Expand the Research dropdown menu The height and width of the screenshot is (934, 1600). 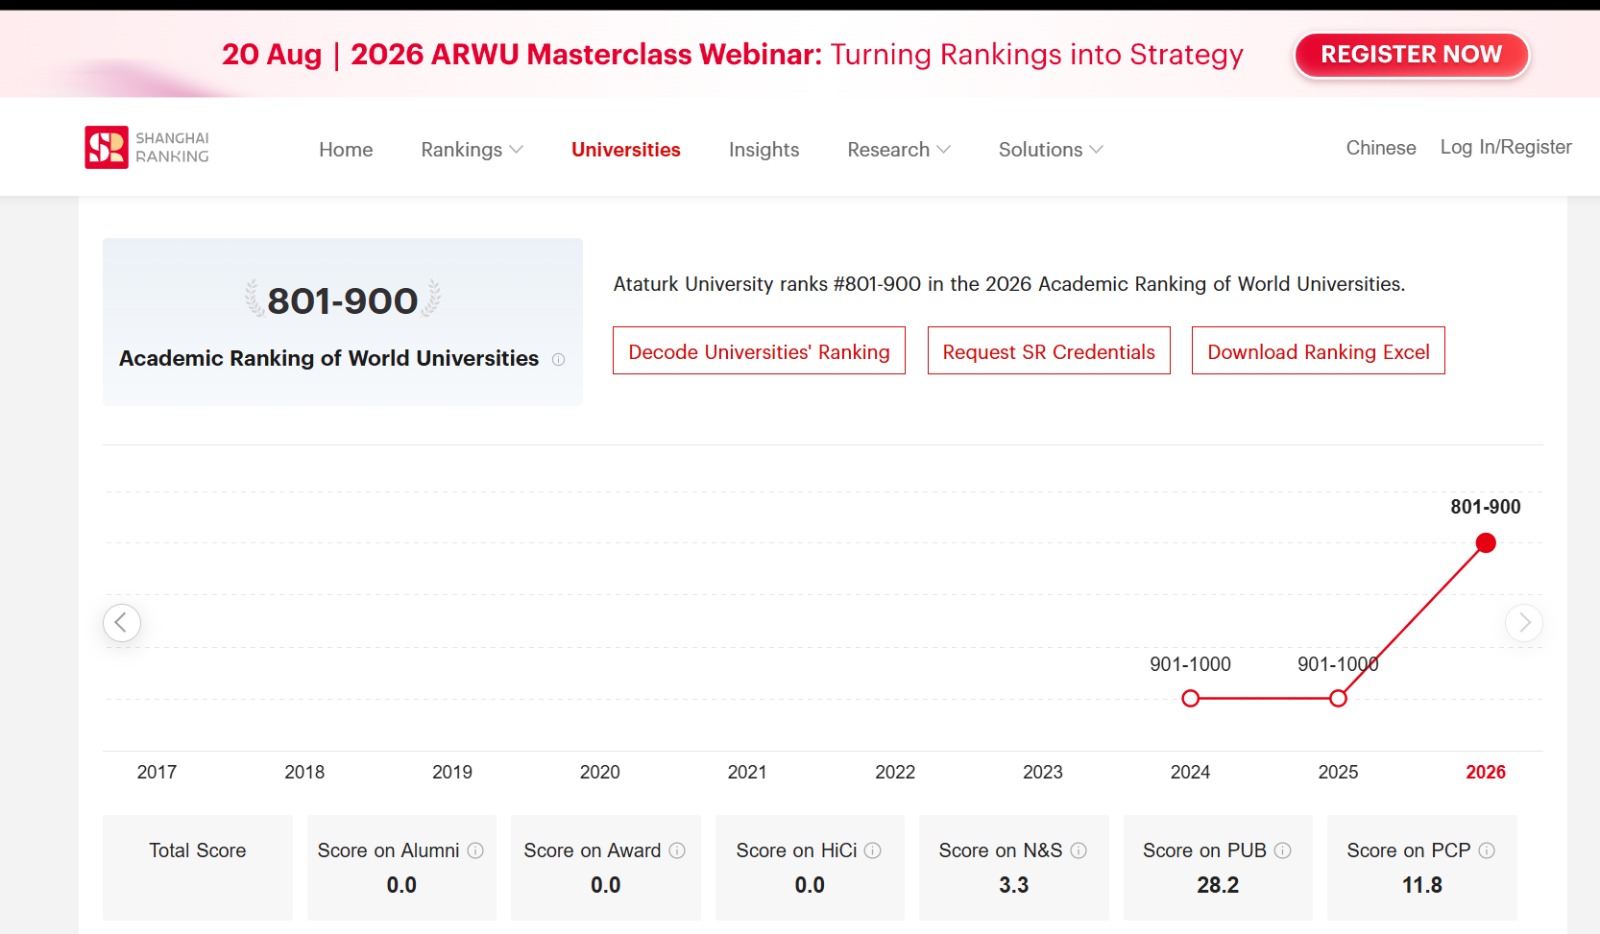pos(899,149)
